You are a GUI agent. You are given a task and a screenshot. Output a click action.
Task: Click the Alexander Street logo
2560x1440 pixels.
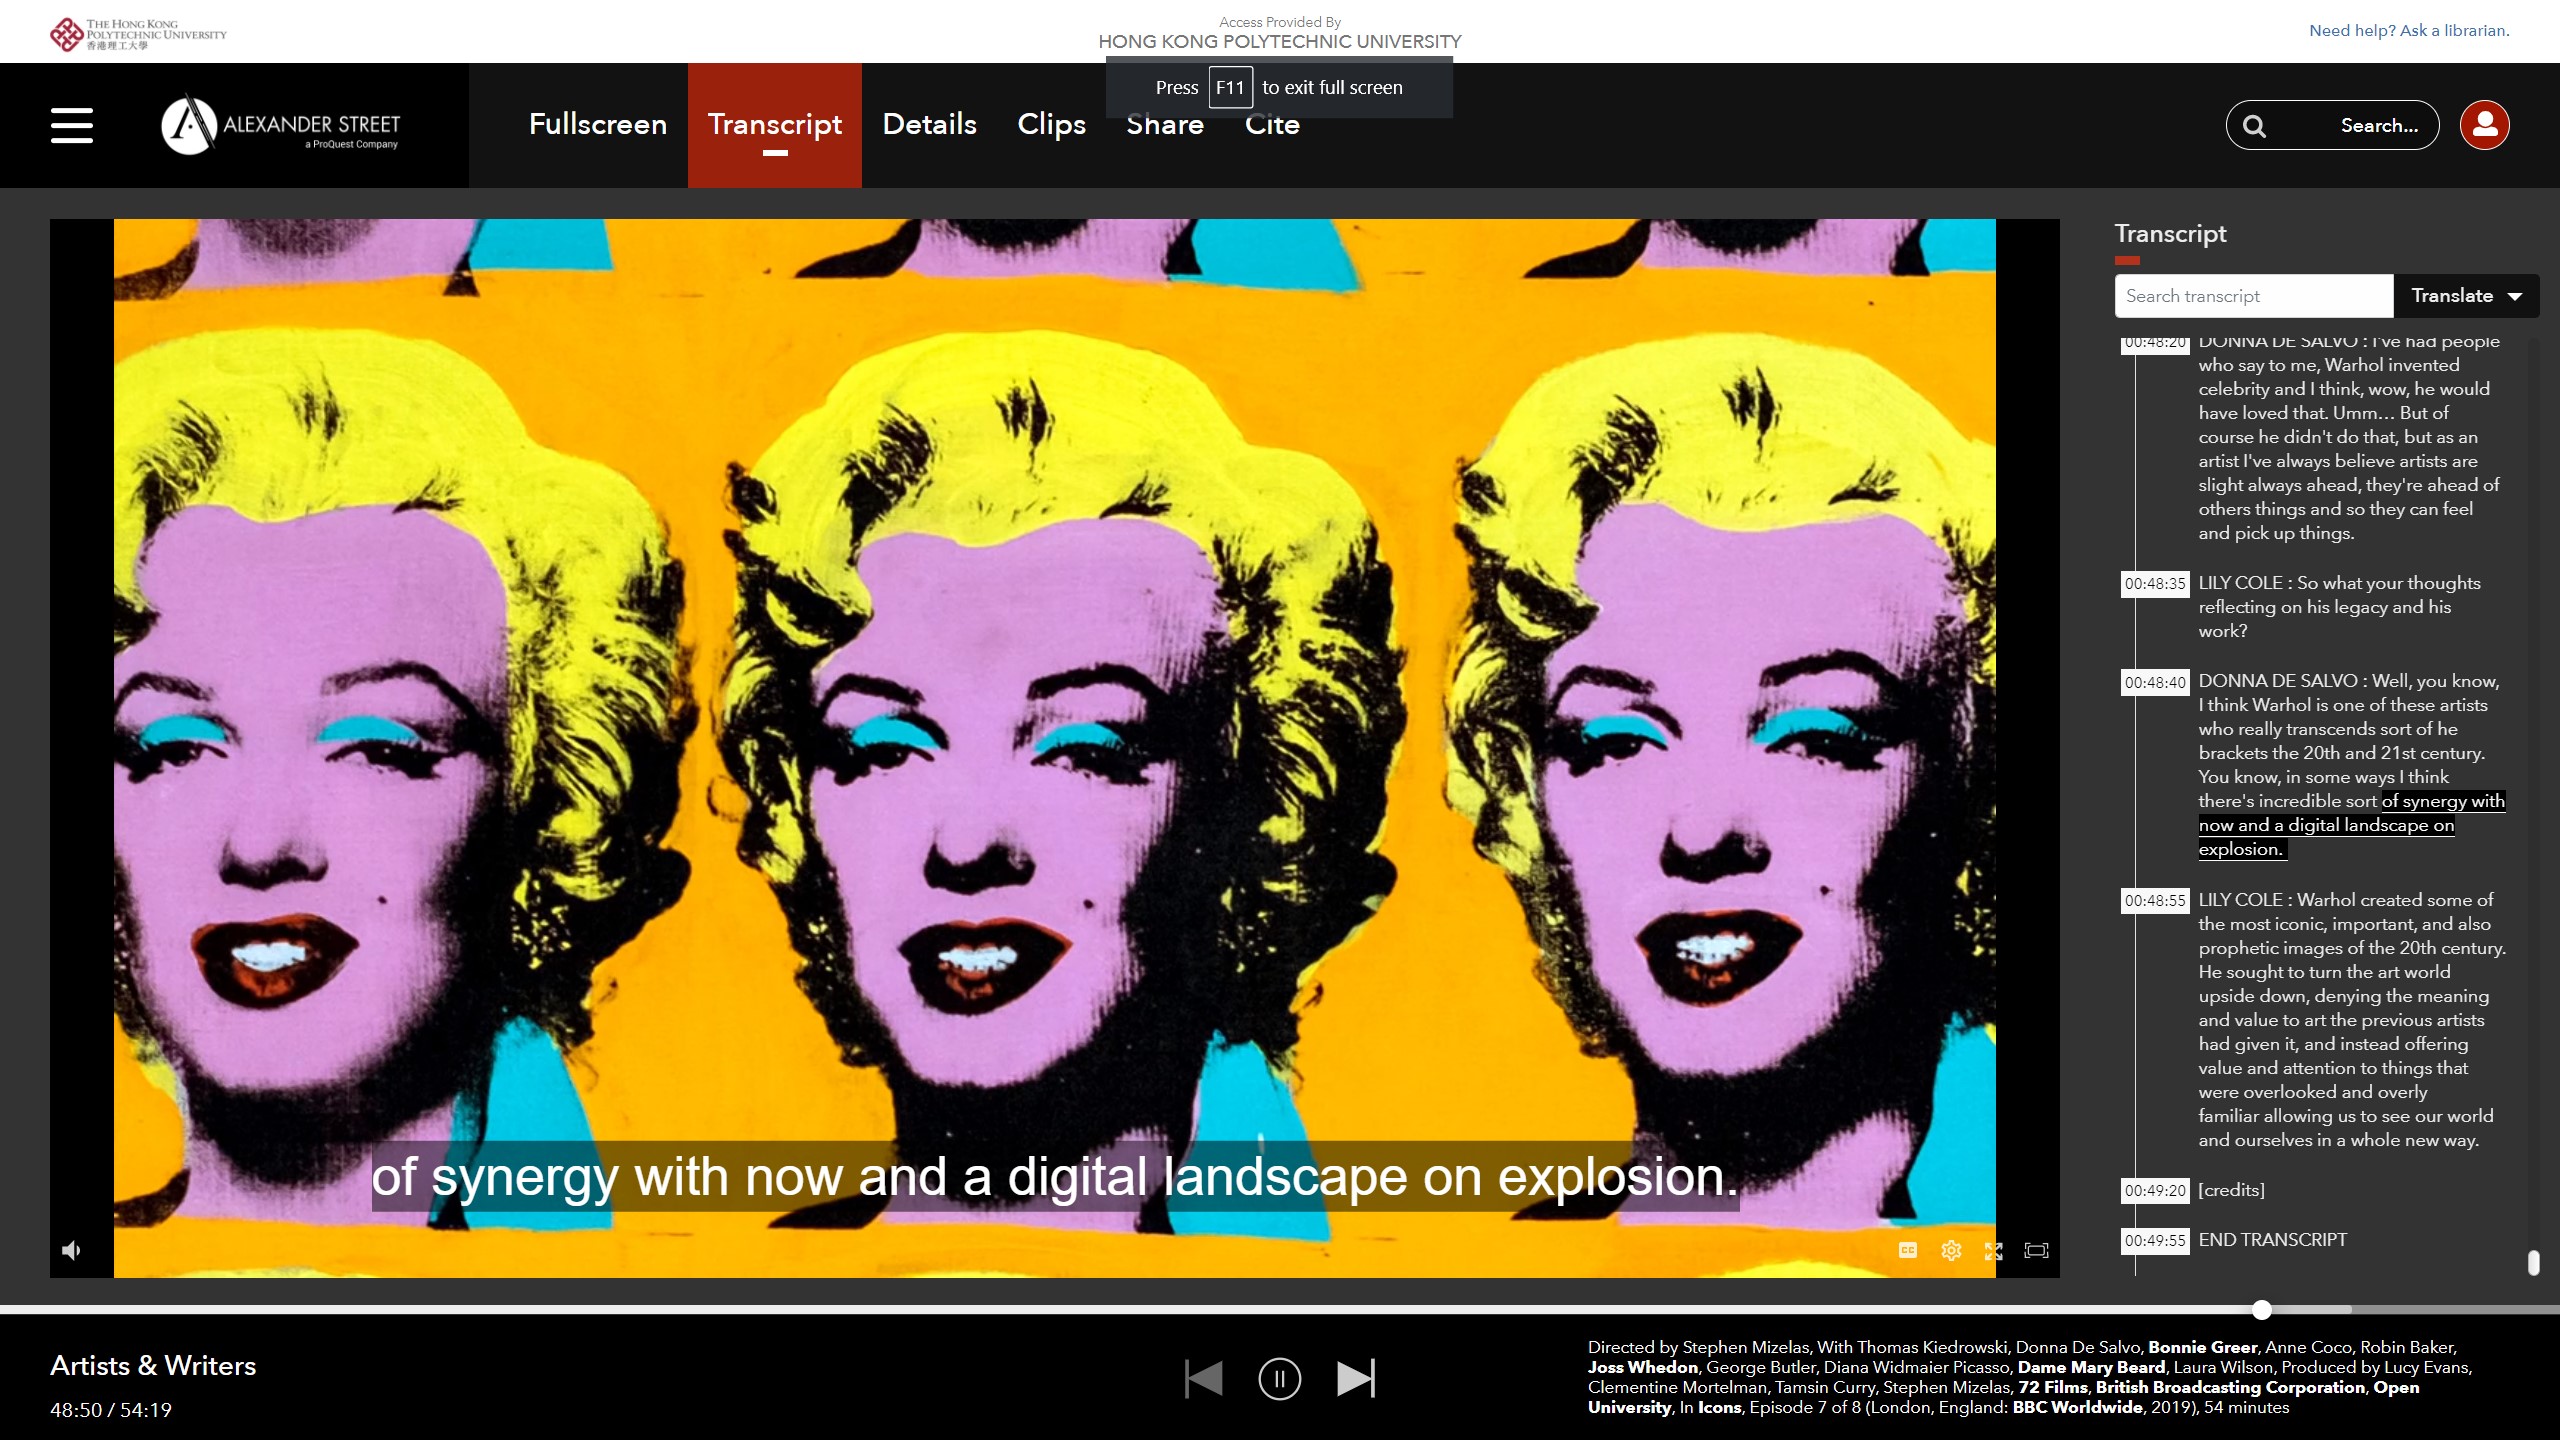tap(281, 125)
